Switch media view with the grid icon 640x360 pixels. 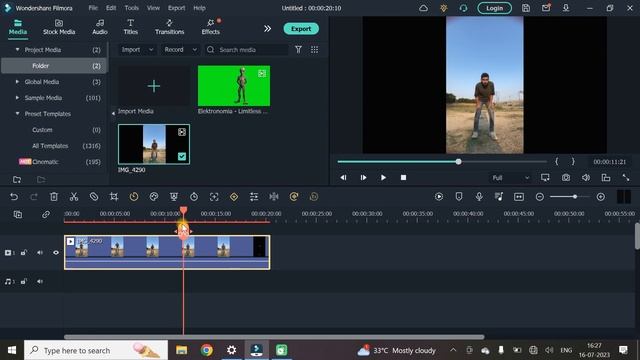[x=314, y=49]
